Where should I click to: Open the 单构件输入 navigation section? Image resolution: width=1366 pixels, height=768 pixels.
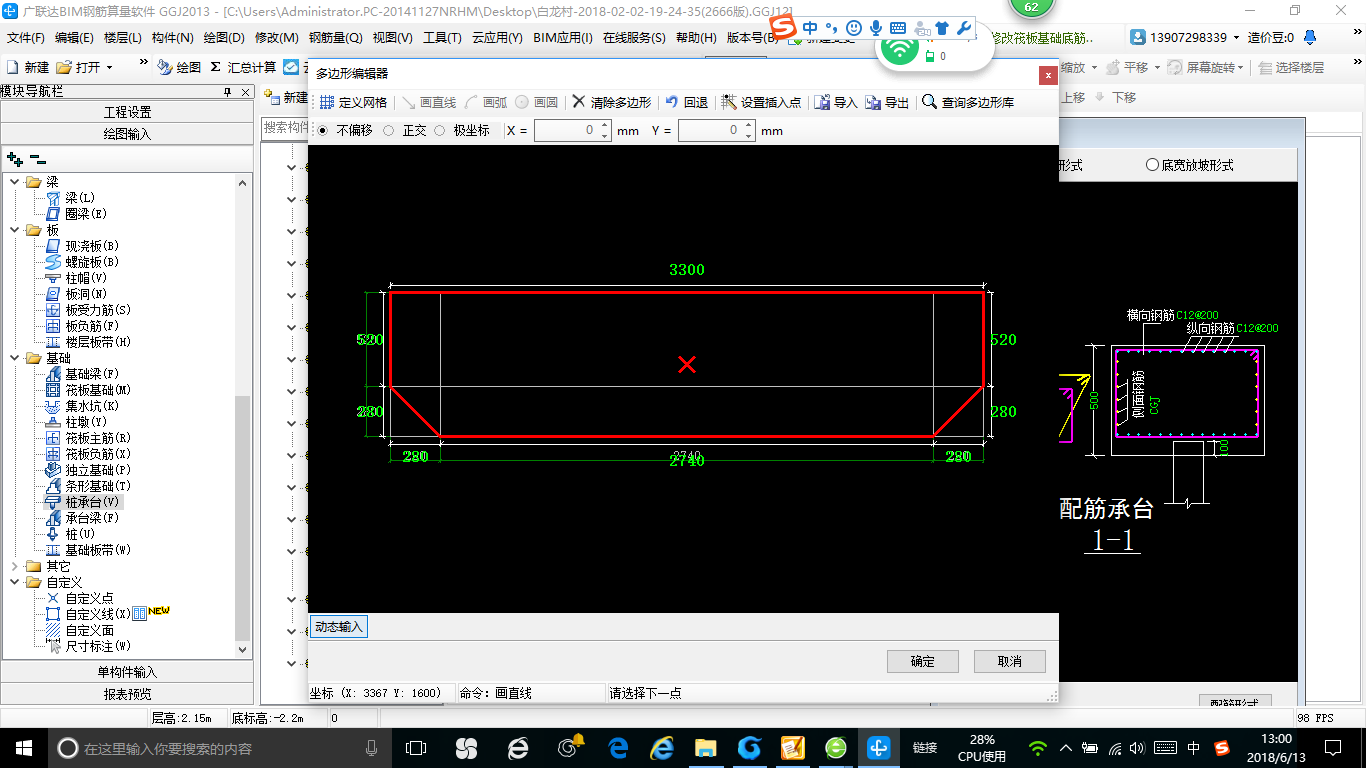pos(127,672)
